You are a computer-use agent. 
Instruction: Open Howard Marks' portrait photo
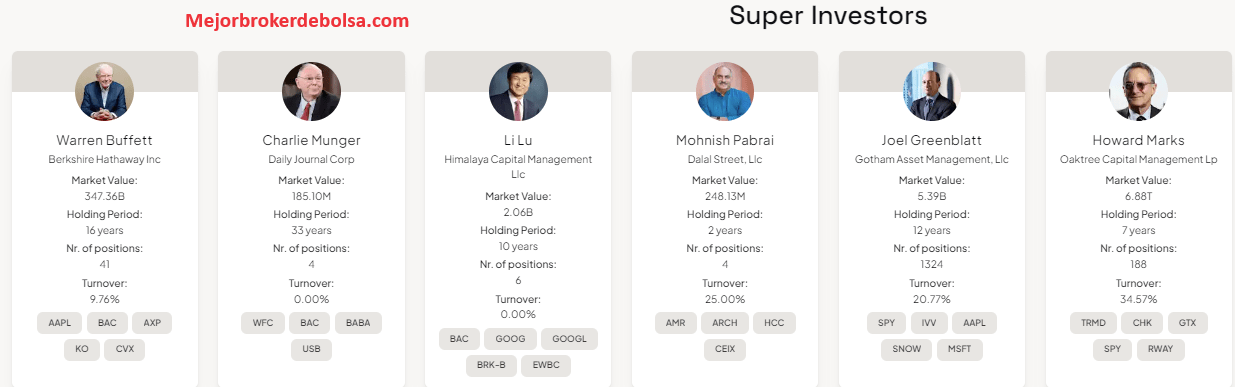1138,92
